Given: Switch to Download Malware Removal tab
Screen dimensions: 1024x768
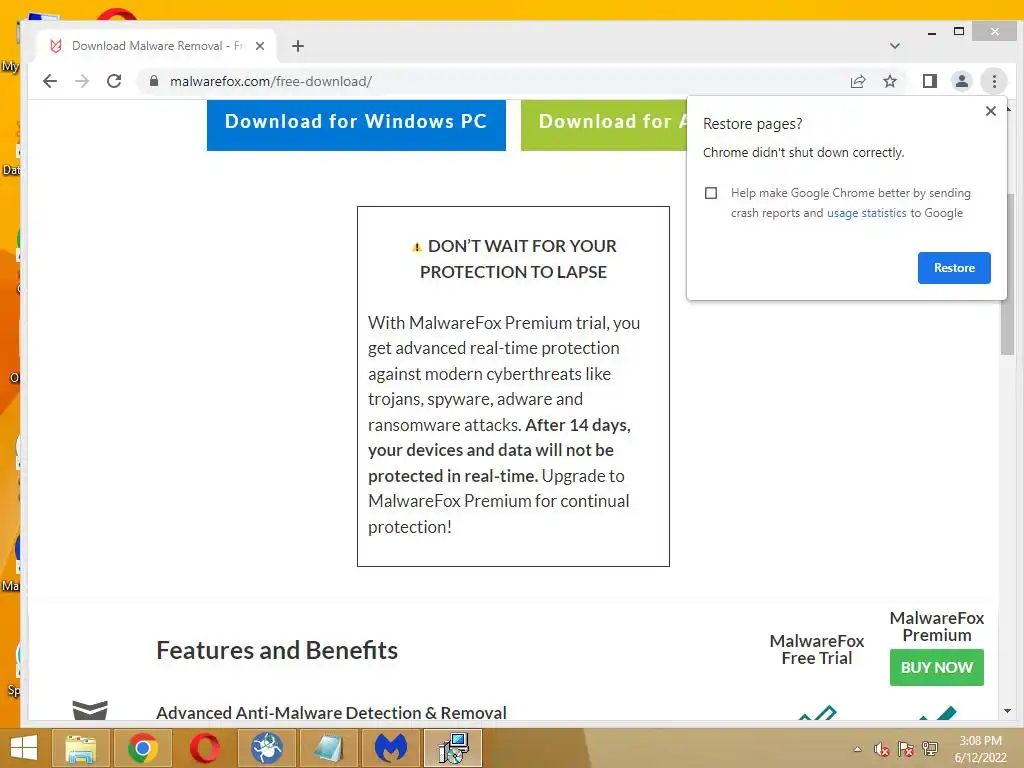Looking at the screenshot, I should 157,46.
